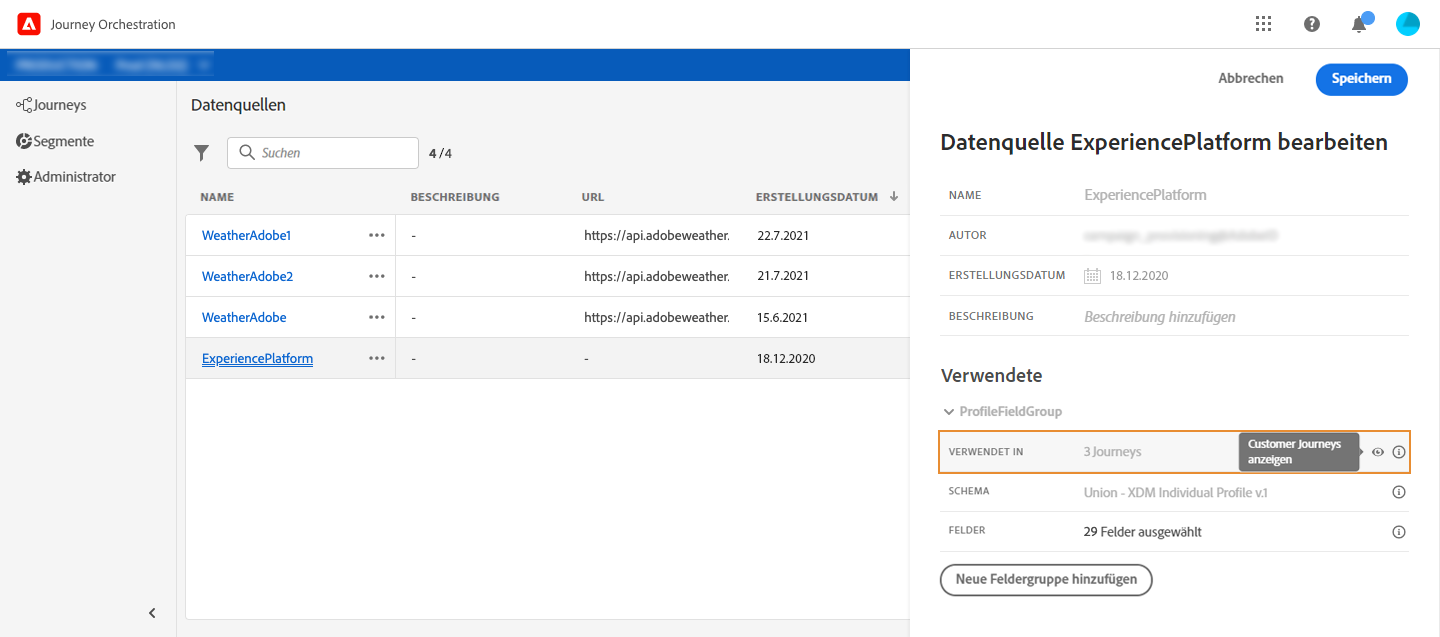
Task: Click the Adobe logo icon
Action: (x=29, y=24)
